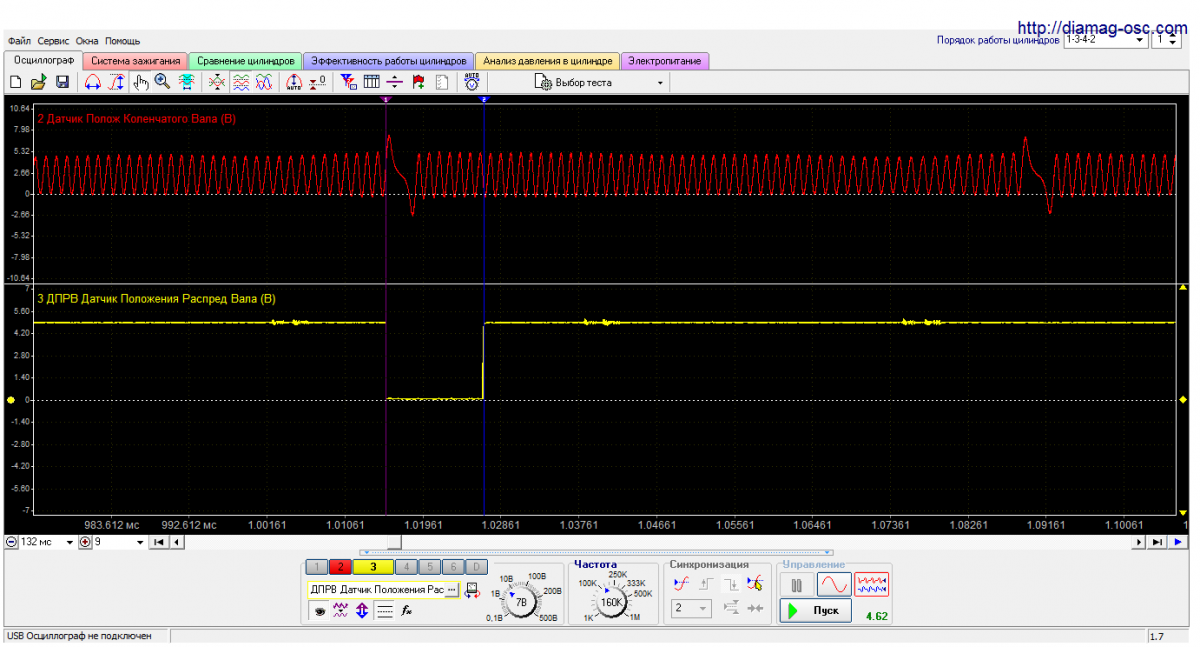Screen dimensions: 1200x647
Task: Switch to Сравнение цилиндров tab
Action: pyautogui.click(x=246, y=61)
